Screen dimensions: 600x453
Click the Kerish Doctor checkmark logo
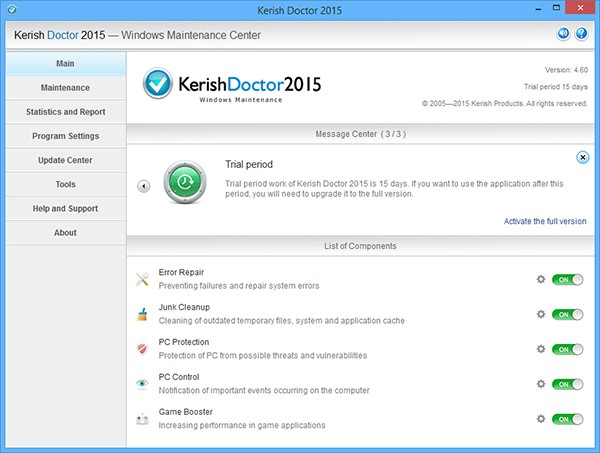click(x=157, y=83)
